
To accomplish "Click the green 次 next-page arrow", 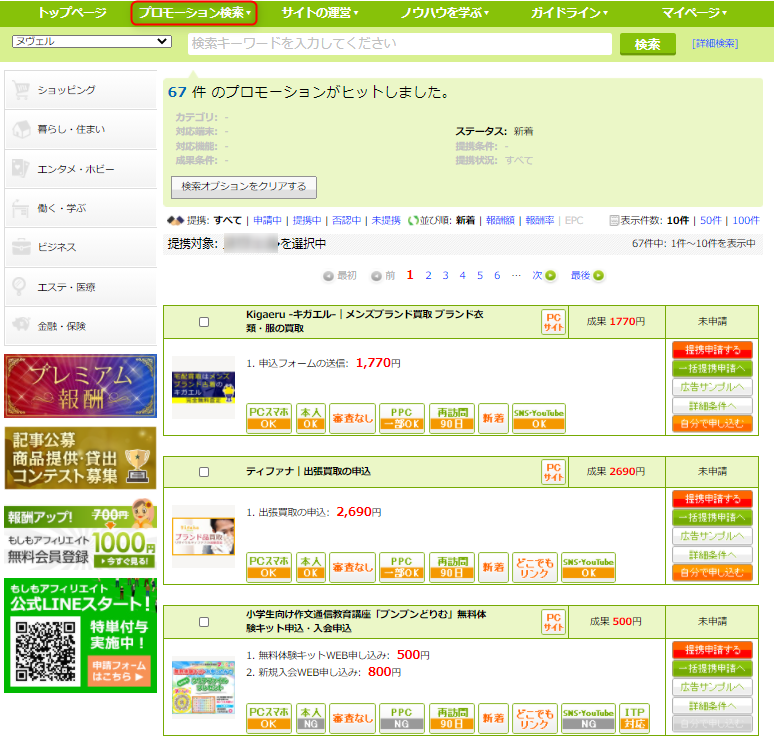I will (550, 275).
